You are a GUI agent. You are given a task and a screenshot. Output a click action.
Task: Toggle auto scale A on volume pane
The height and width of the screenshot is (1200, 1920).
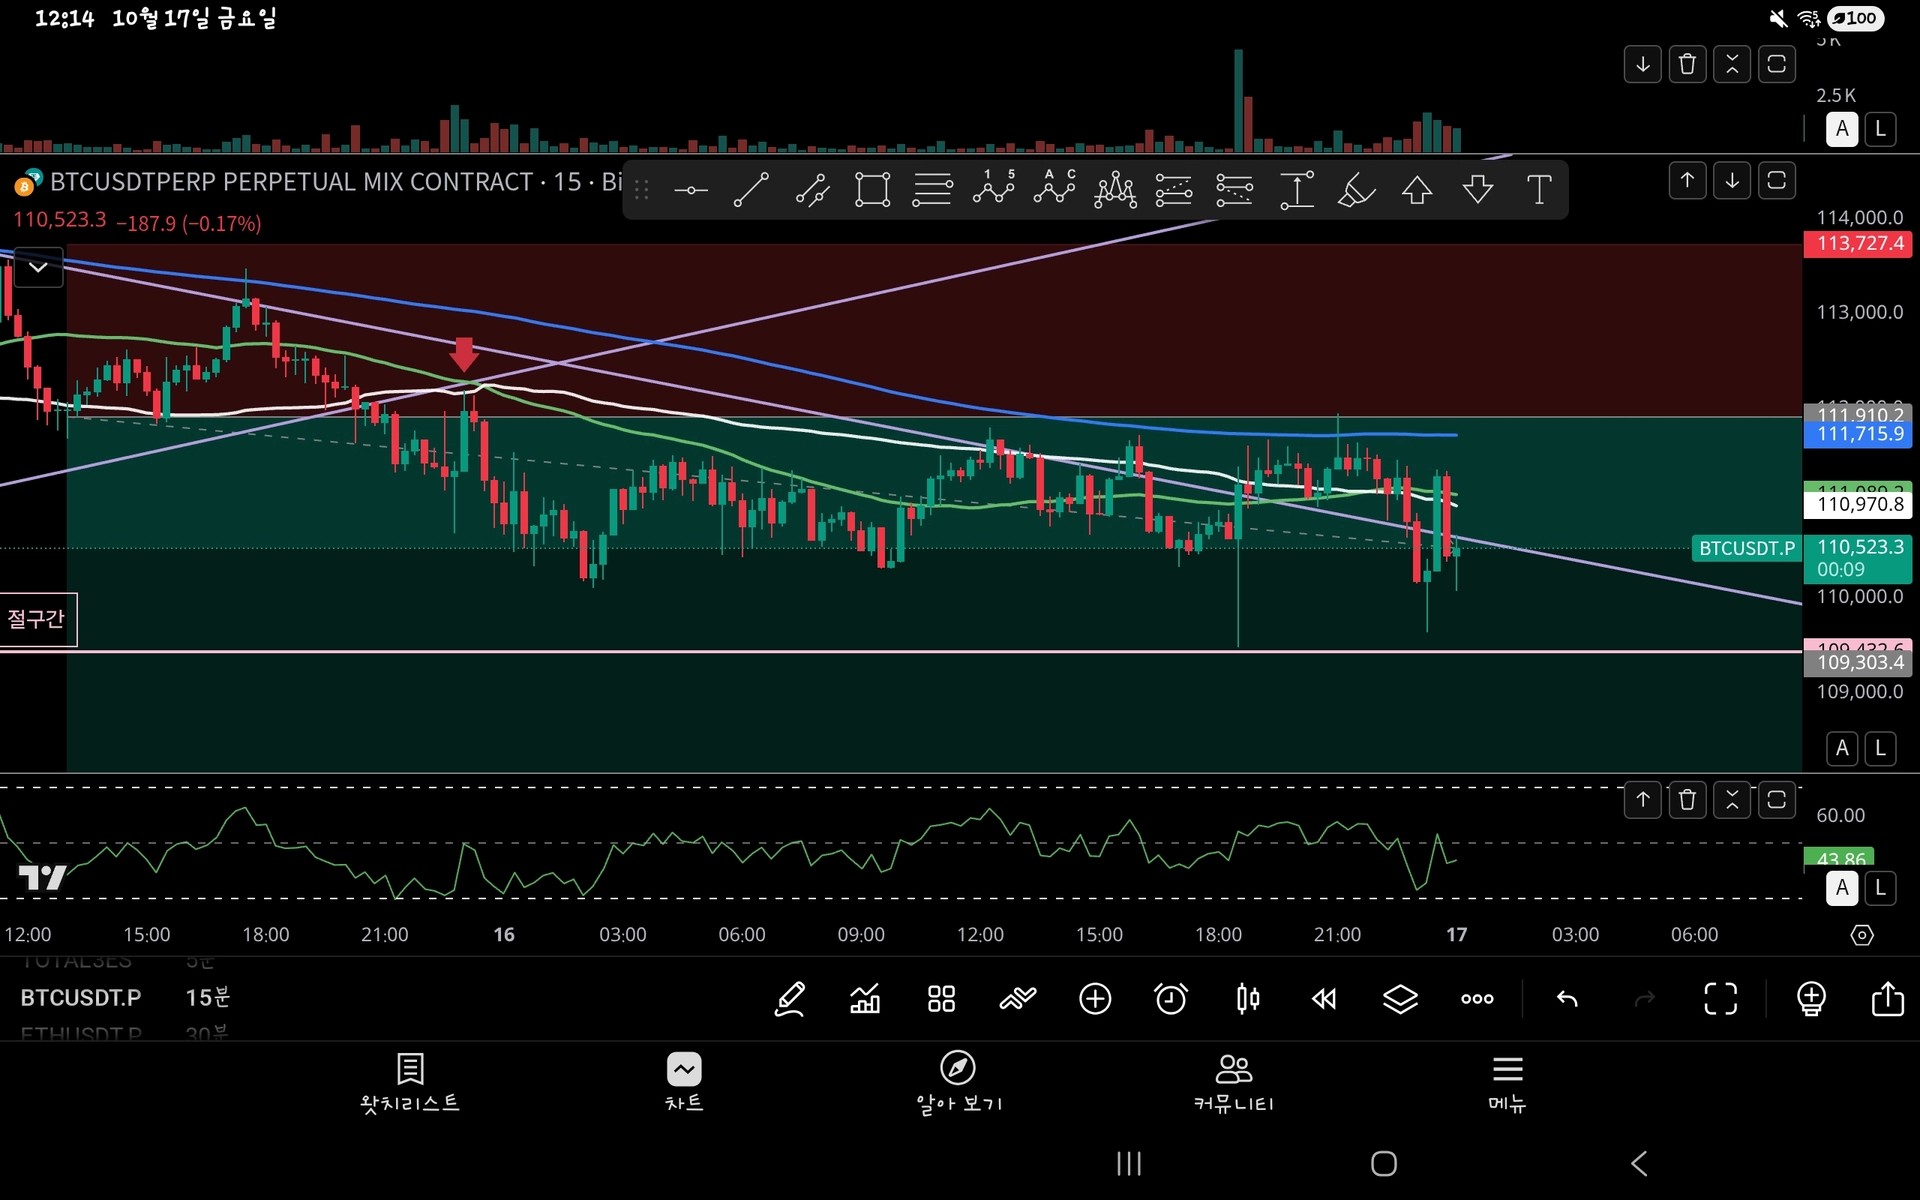[x=1842, y=129]
